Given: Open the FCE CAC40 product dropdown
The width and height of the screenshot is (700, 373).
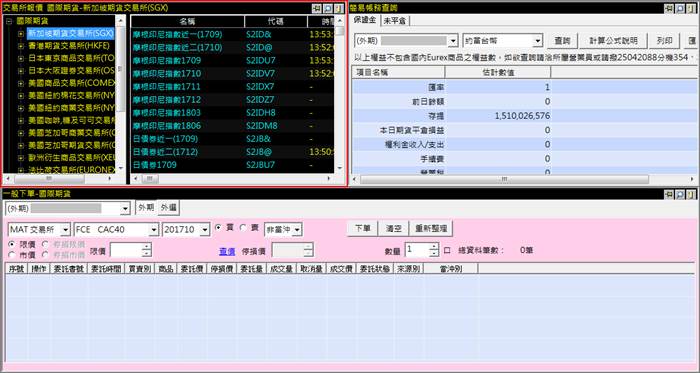Looking at the screenshot, I should coord(154,230).
